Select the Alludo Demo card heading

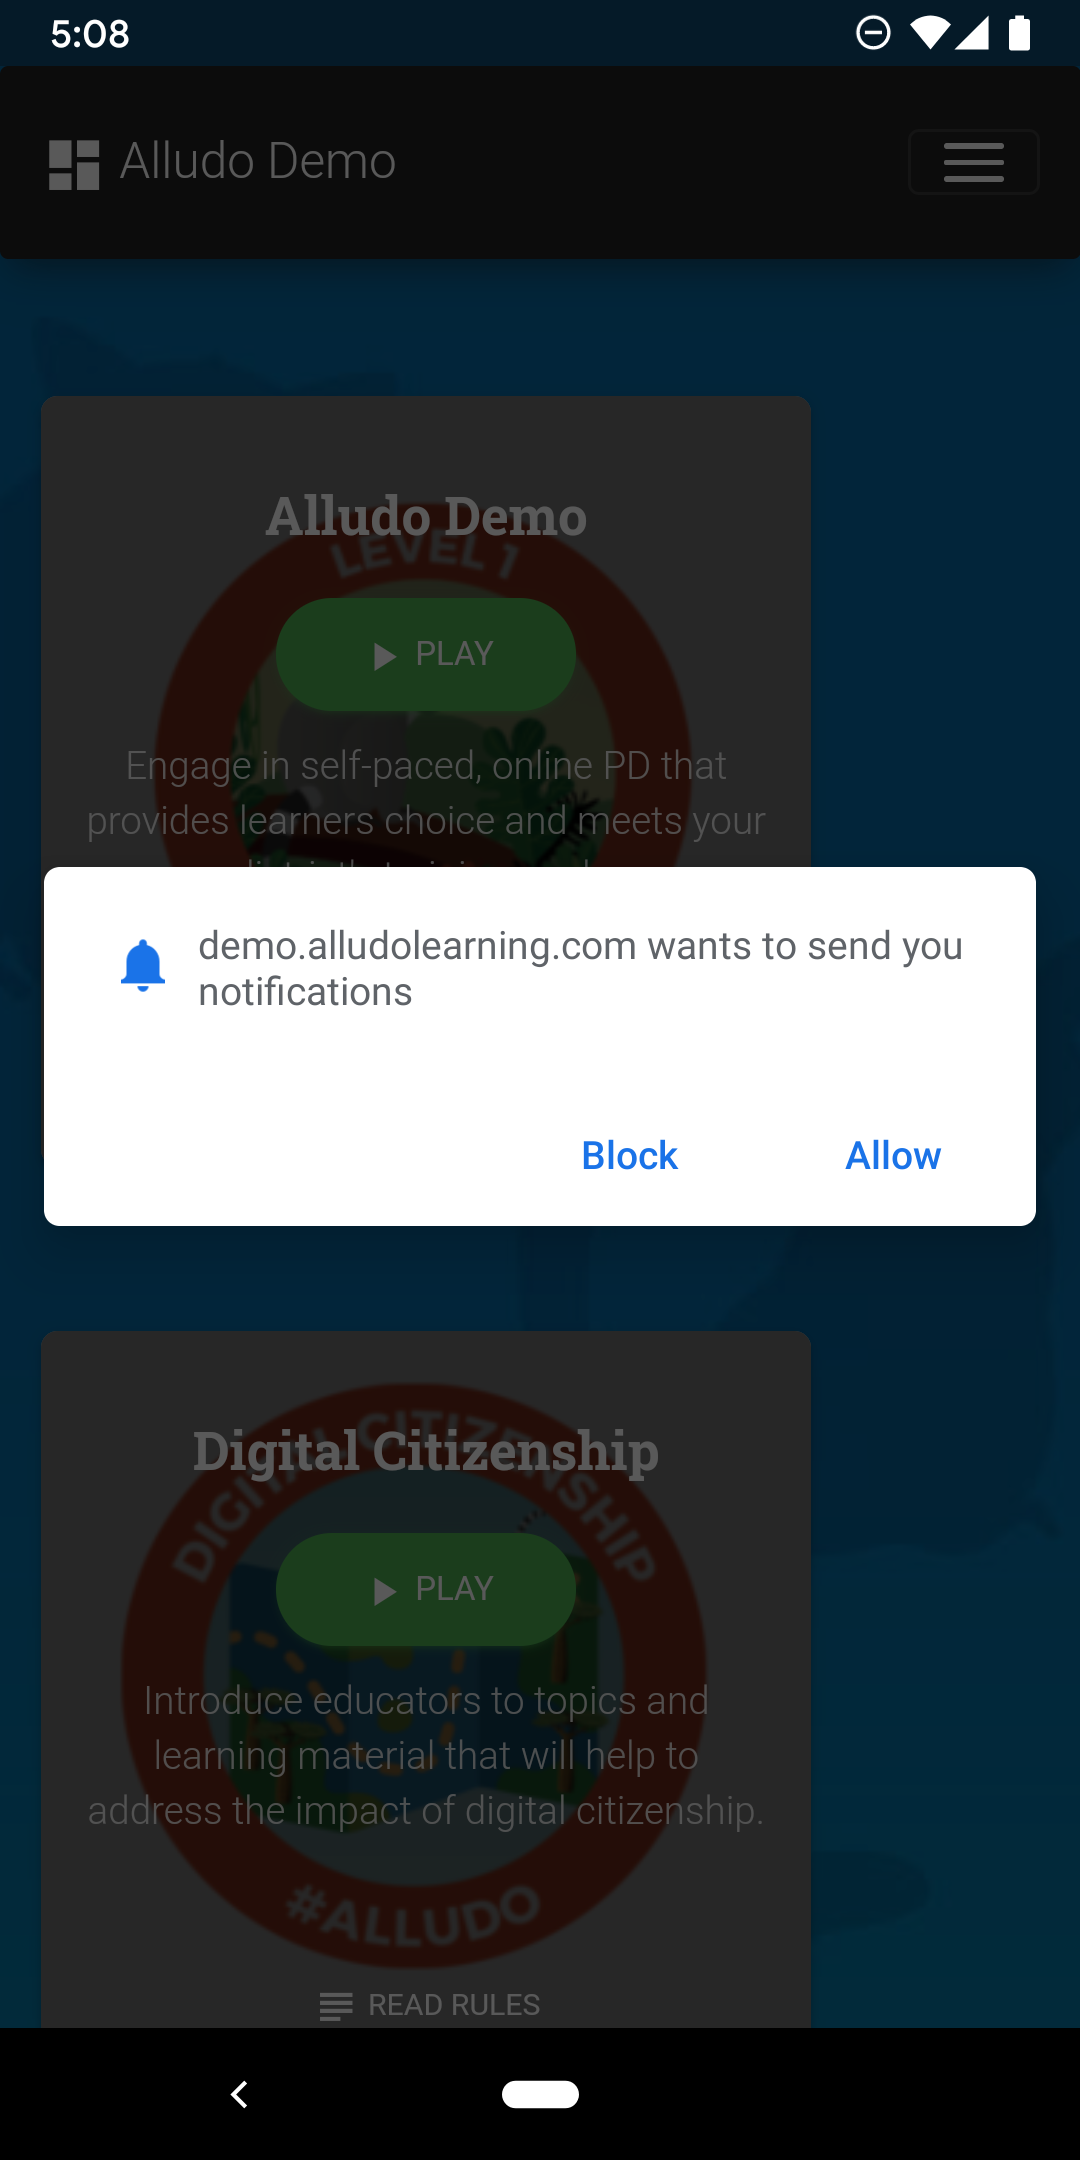(426, 517)
